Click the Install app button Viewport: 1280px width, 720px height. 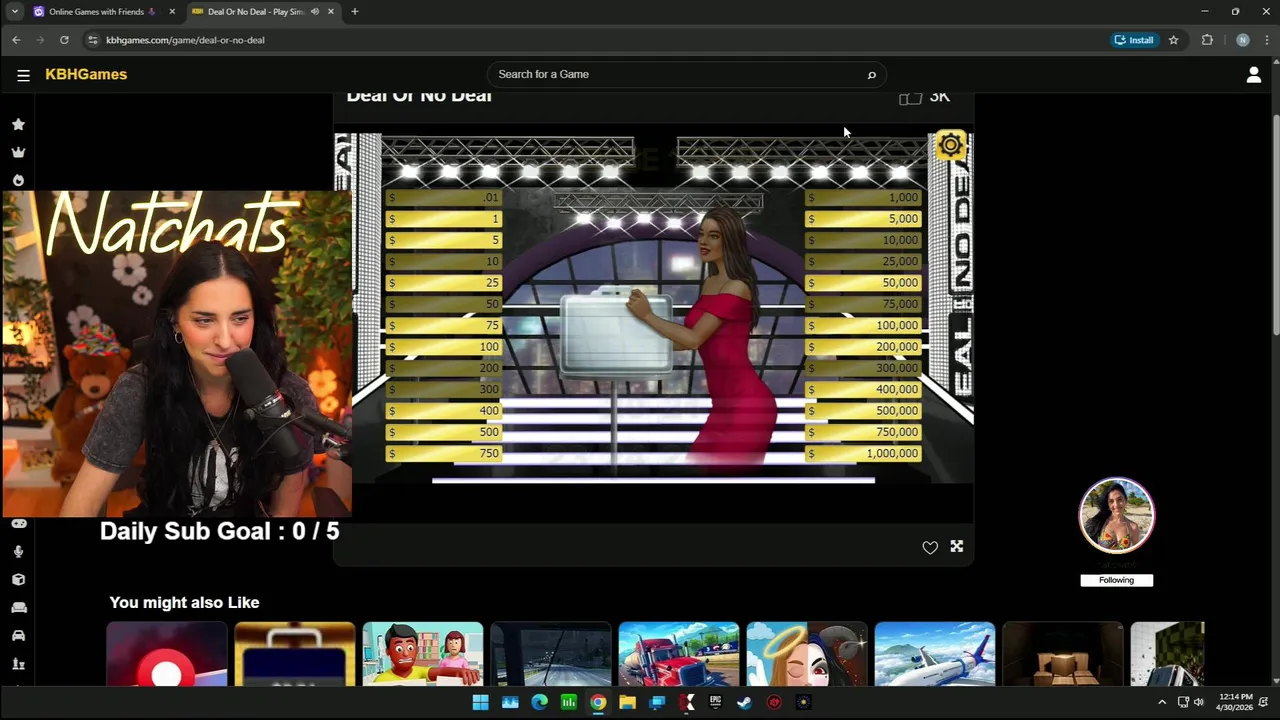coord(1134,40)
